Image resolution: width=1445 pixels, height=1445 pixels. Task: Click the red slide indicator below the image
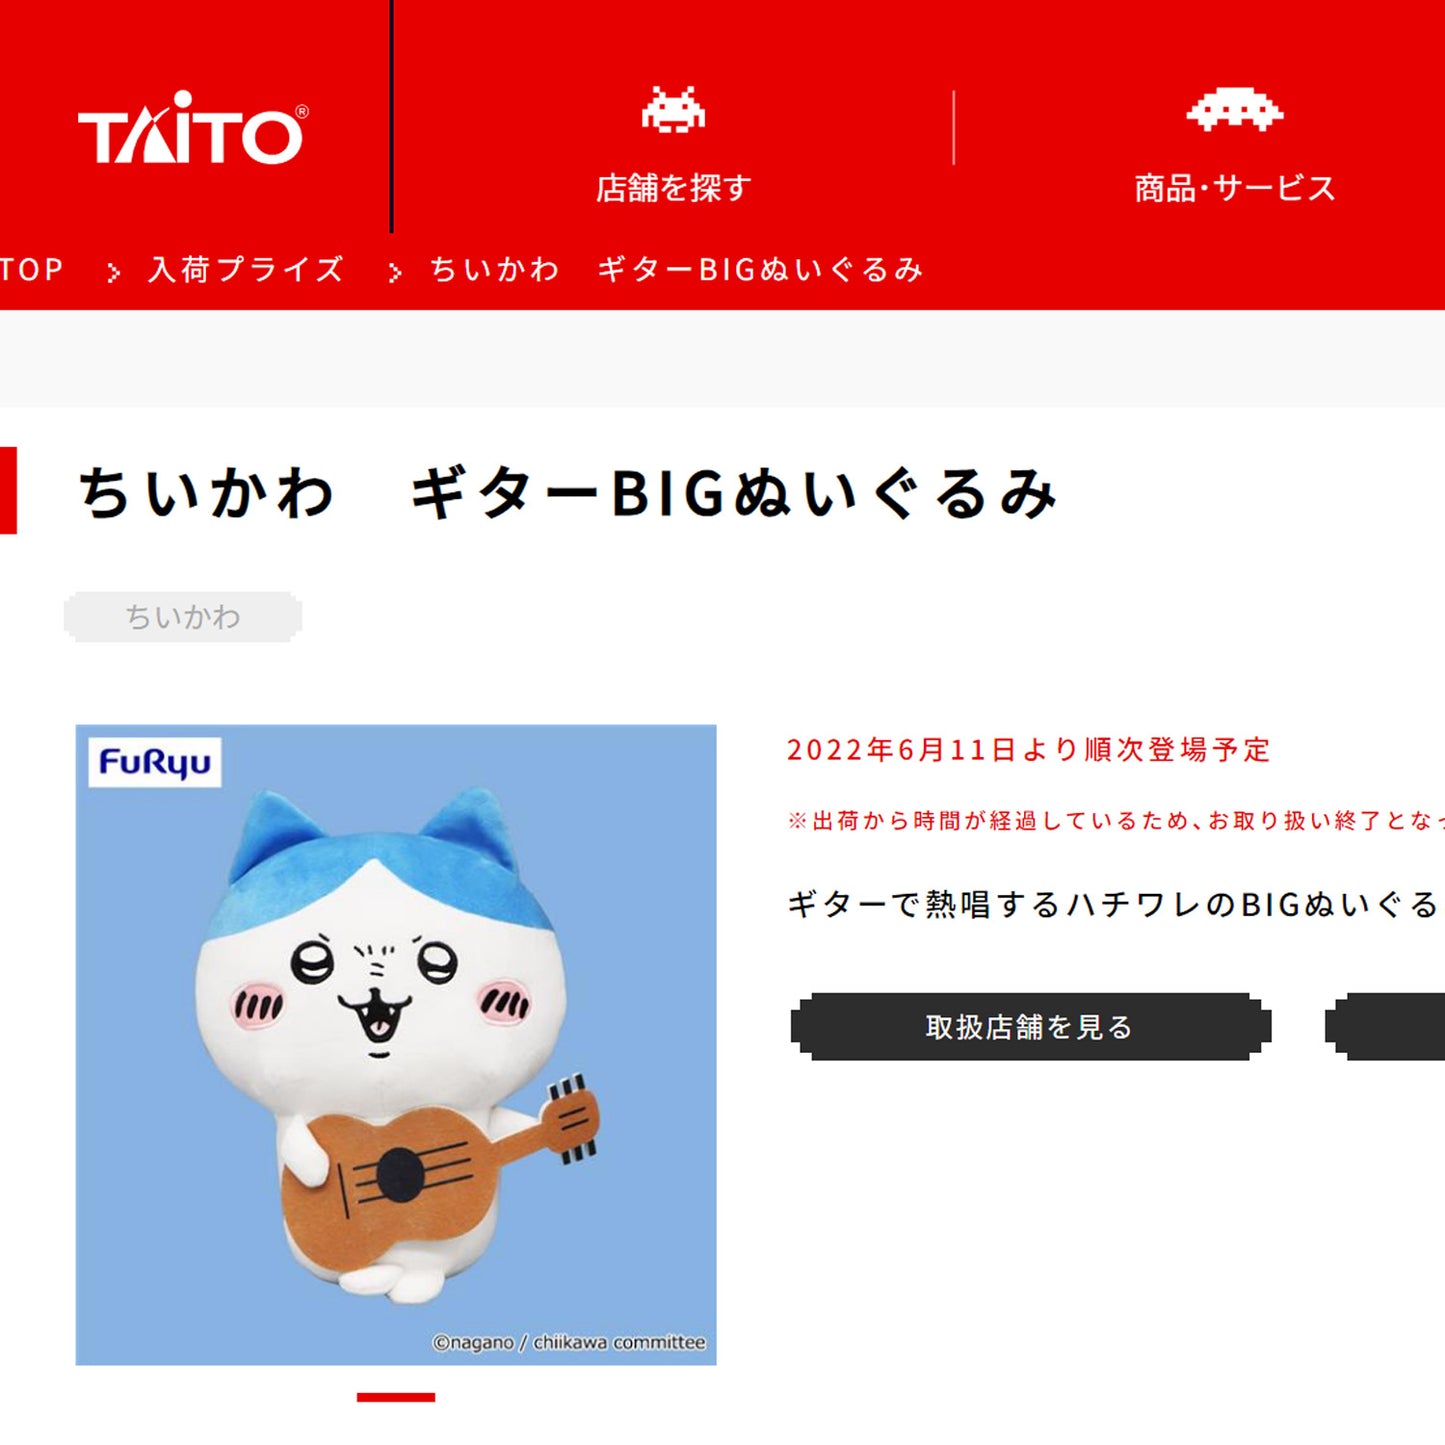[396, 1397]
